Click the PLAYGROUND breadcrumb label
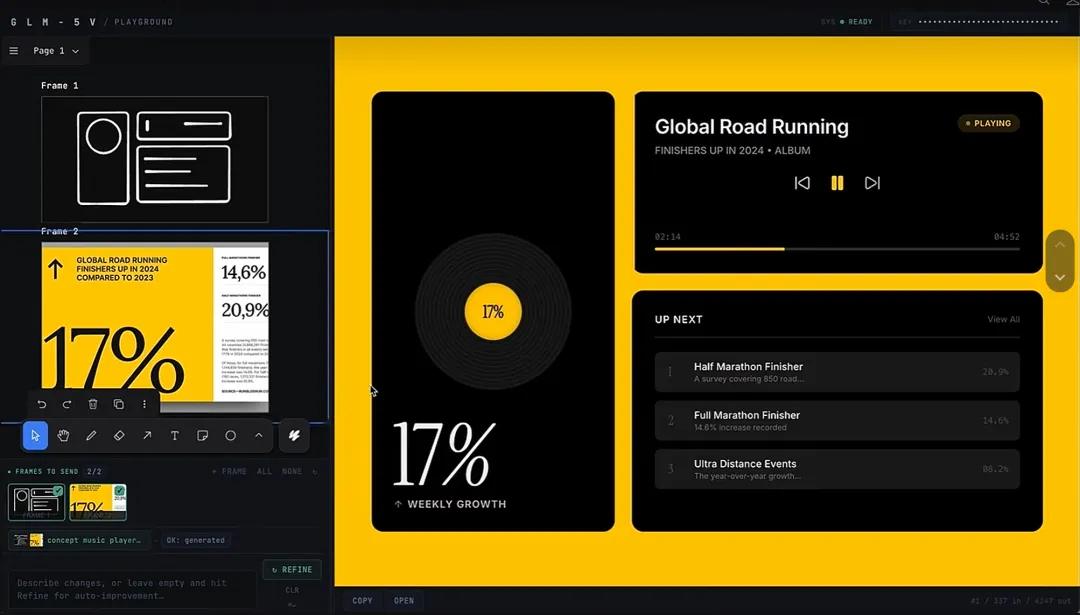Screen dimensions: 1080x615 (143, 22)
